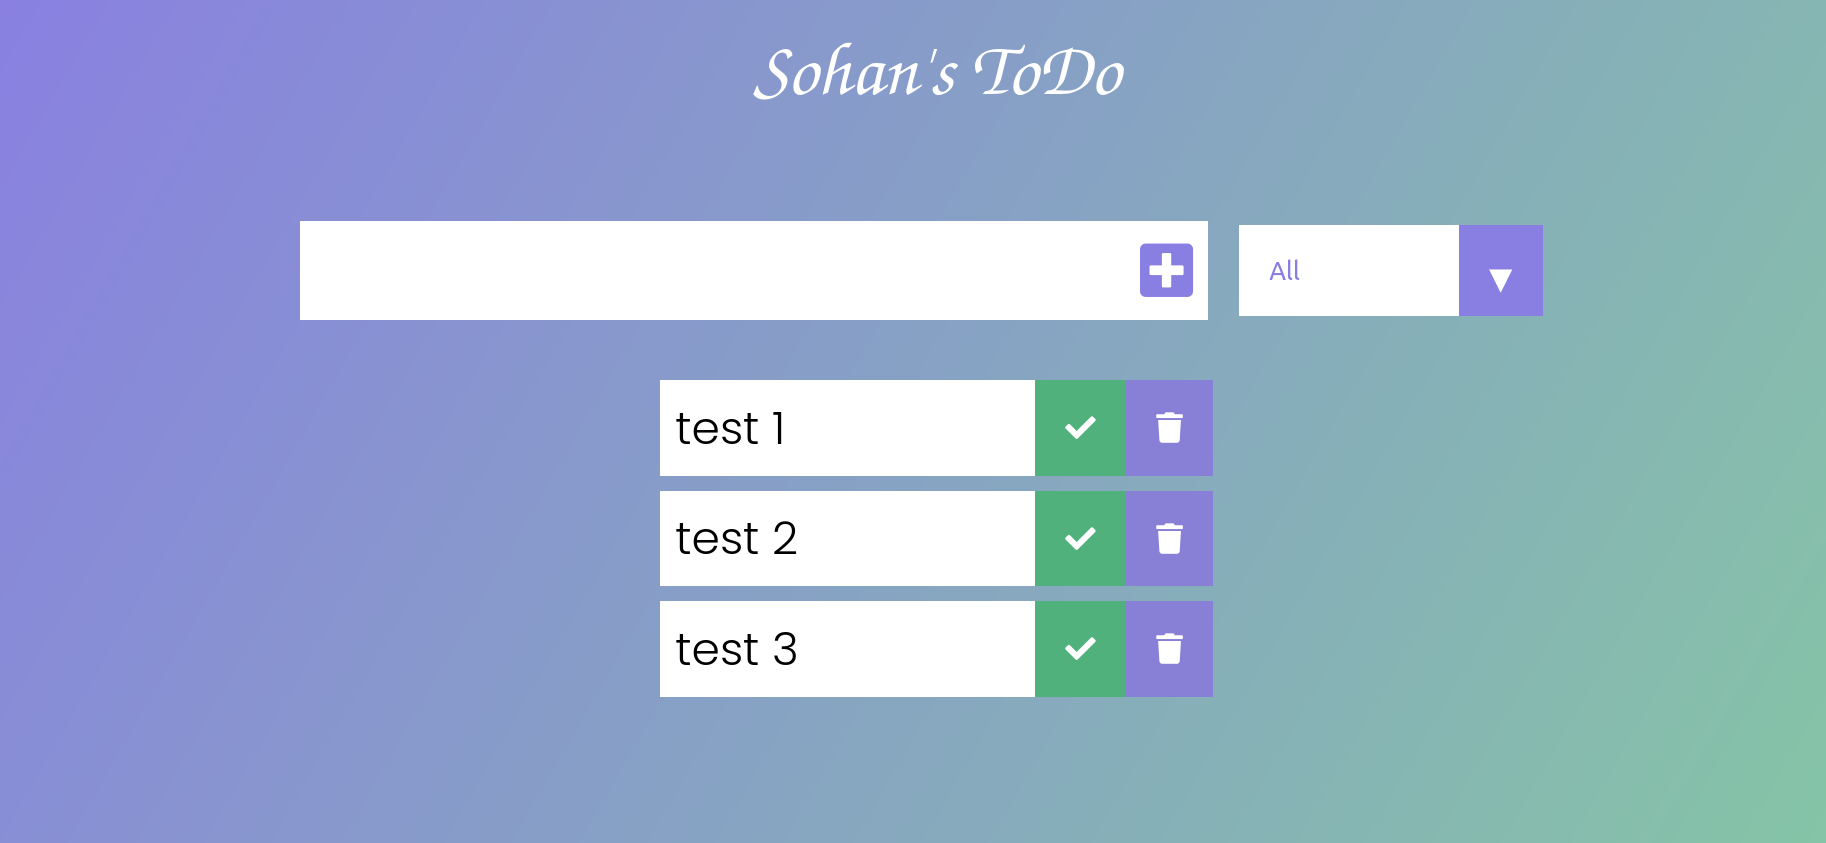
Task: Toggle the green check button beside test 1
Action: point(1080,428)
